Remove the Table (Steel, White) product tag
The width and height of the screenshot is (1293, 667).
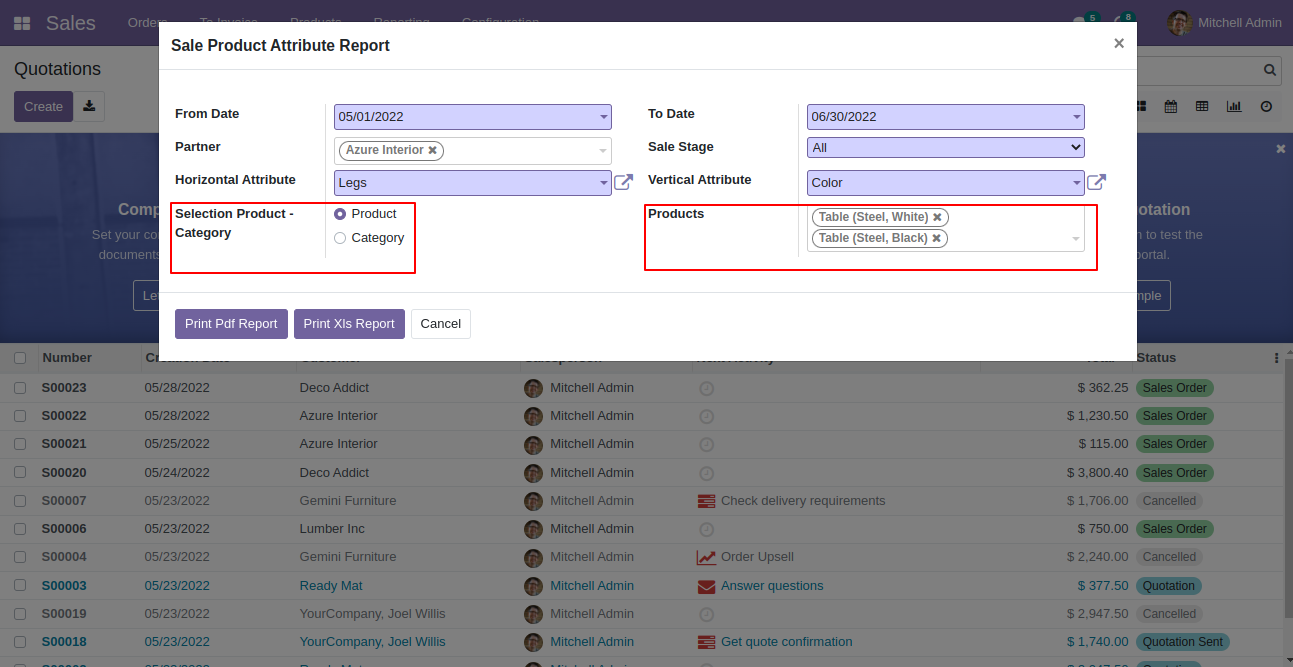(937, 217)
